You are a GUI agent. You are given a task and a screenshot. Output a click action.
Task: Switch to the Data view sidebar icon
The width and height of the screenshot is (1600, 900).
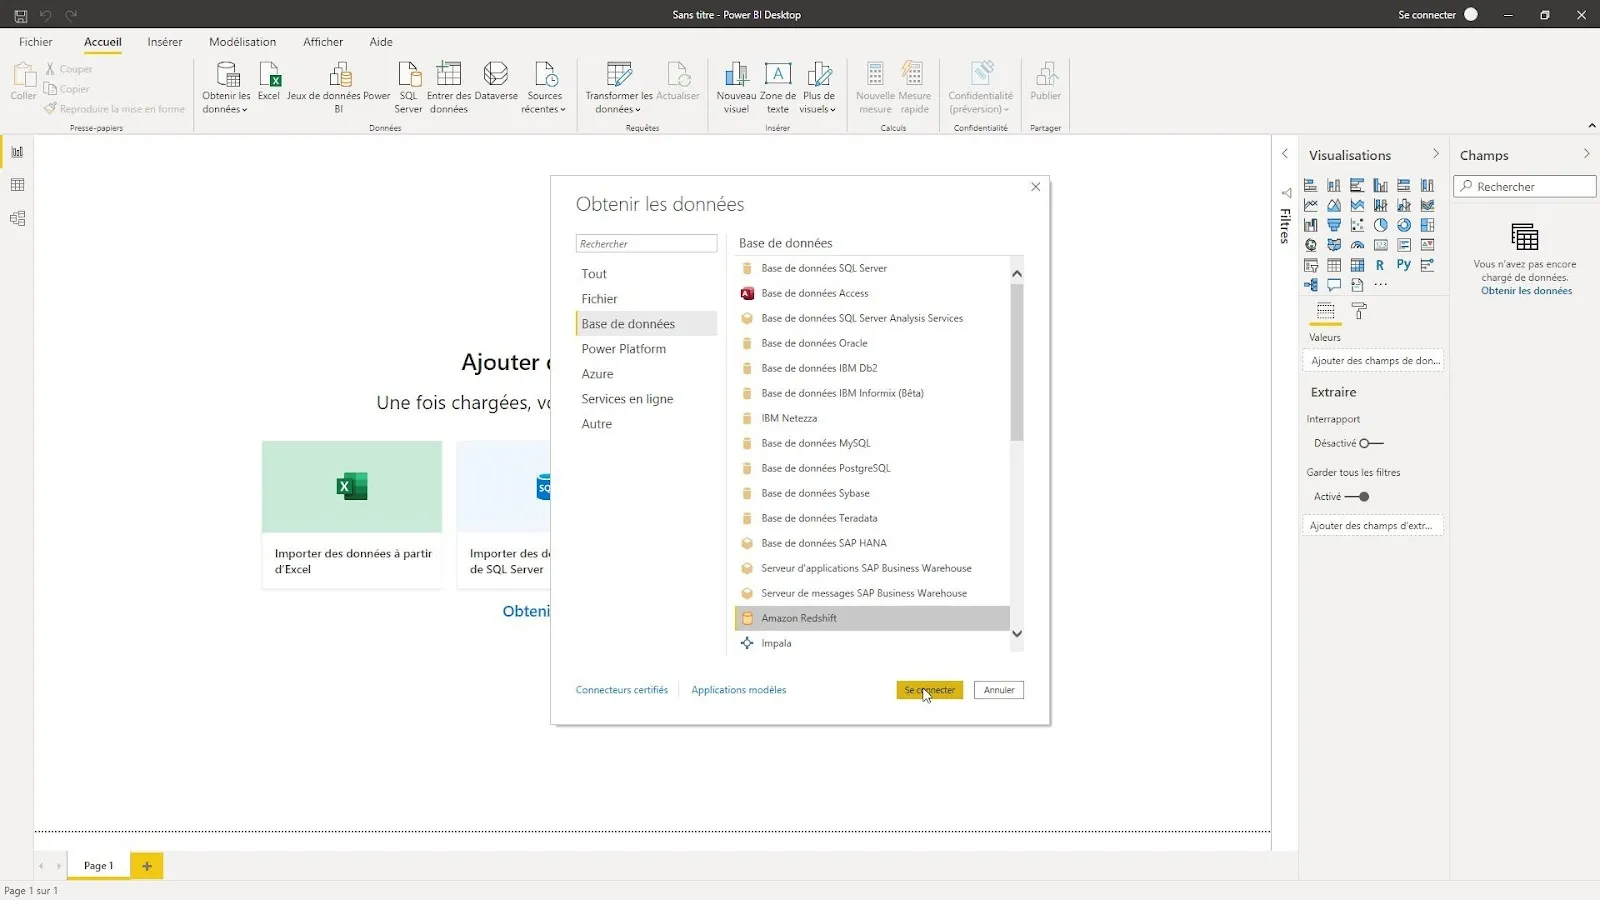17,185
